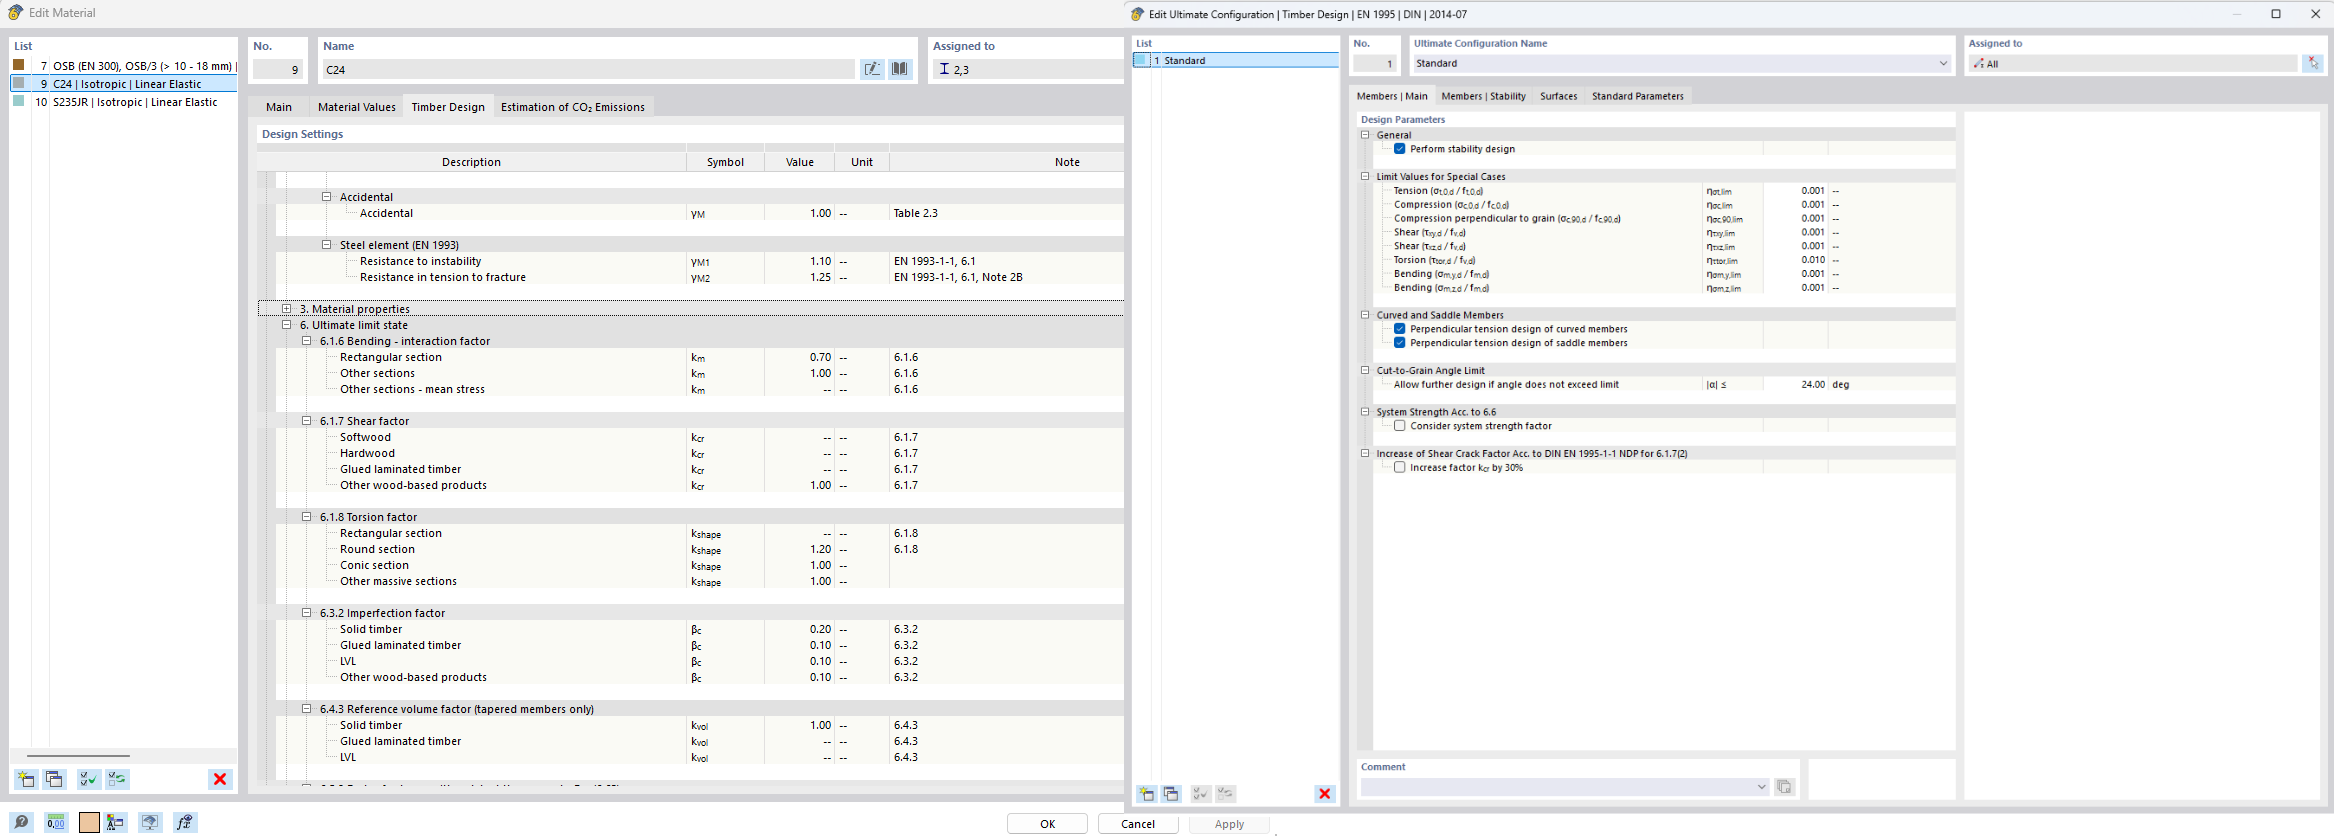Click the new material icon below the list

26,779
